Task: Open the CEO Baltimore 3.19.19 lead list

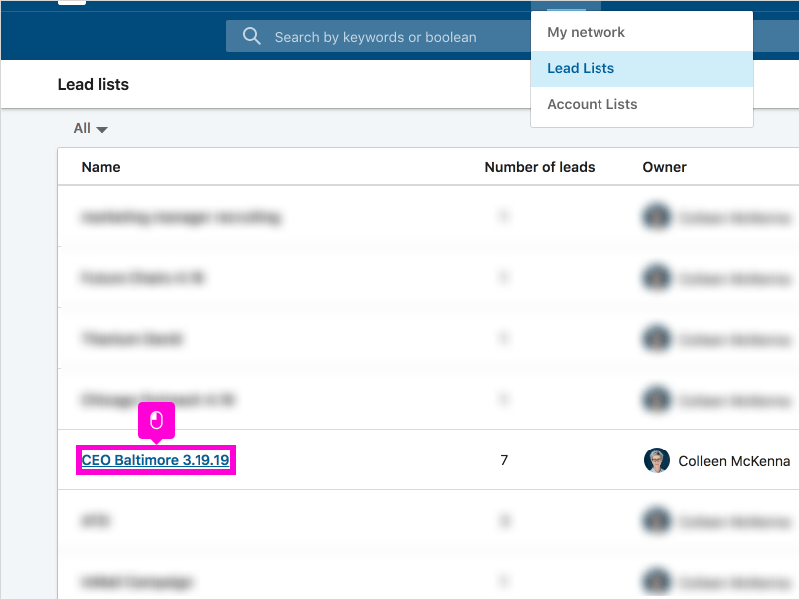Action: (155, 460)
